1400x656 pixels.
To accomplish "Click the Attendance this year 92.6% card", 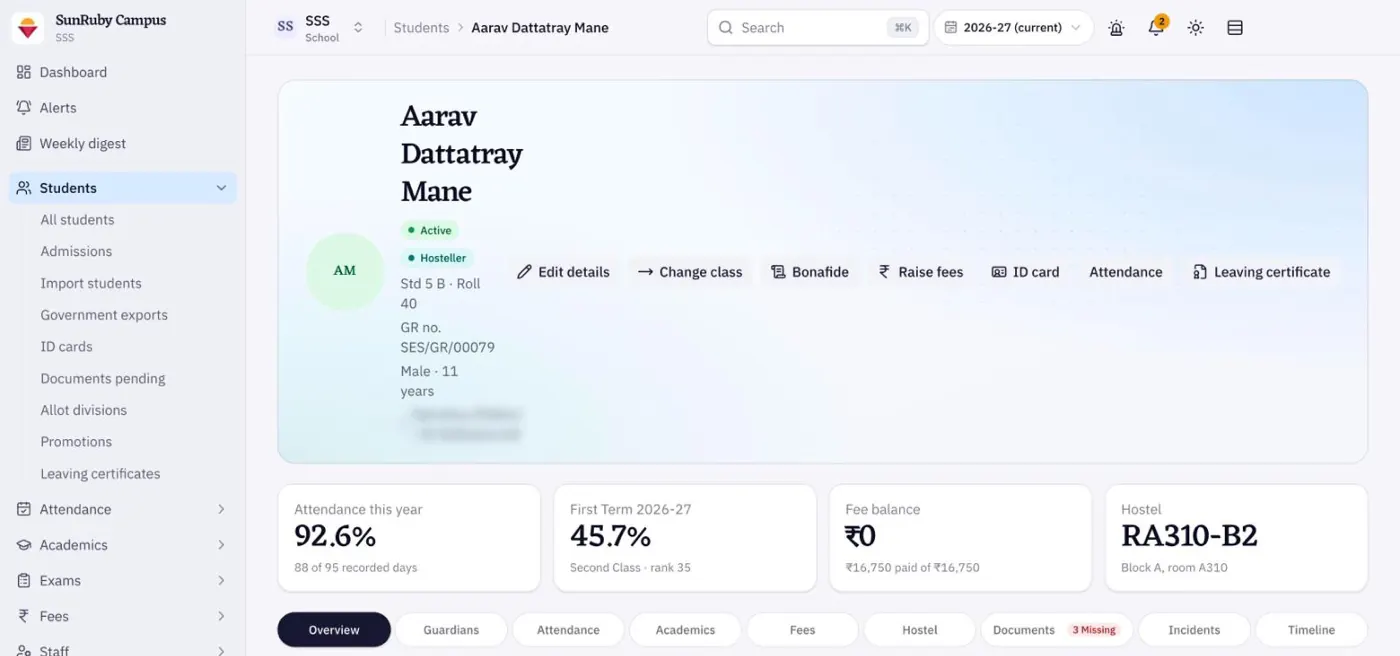I will (409, 538).
